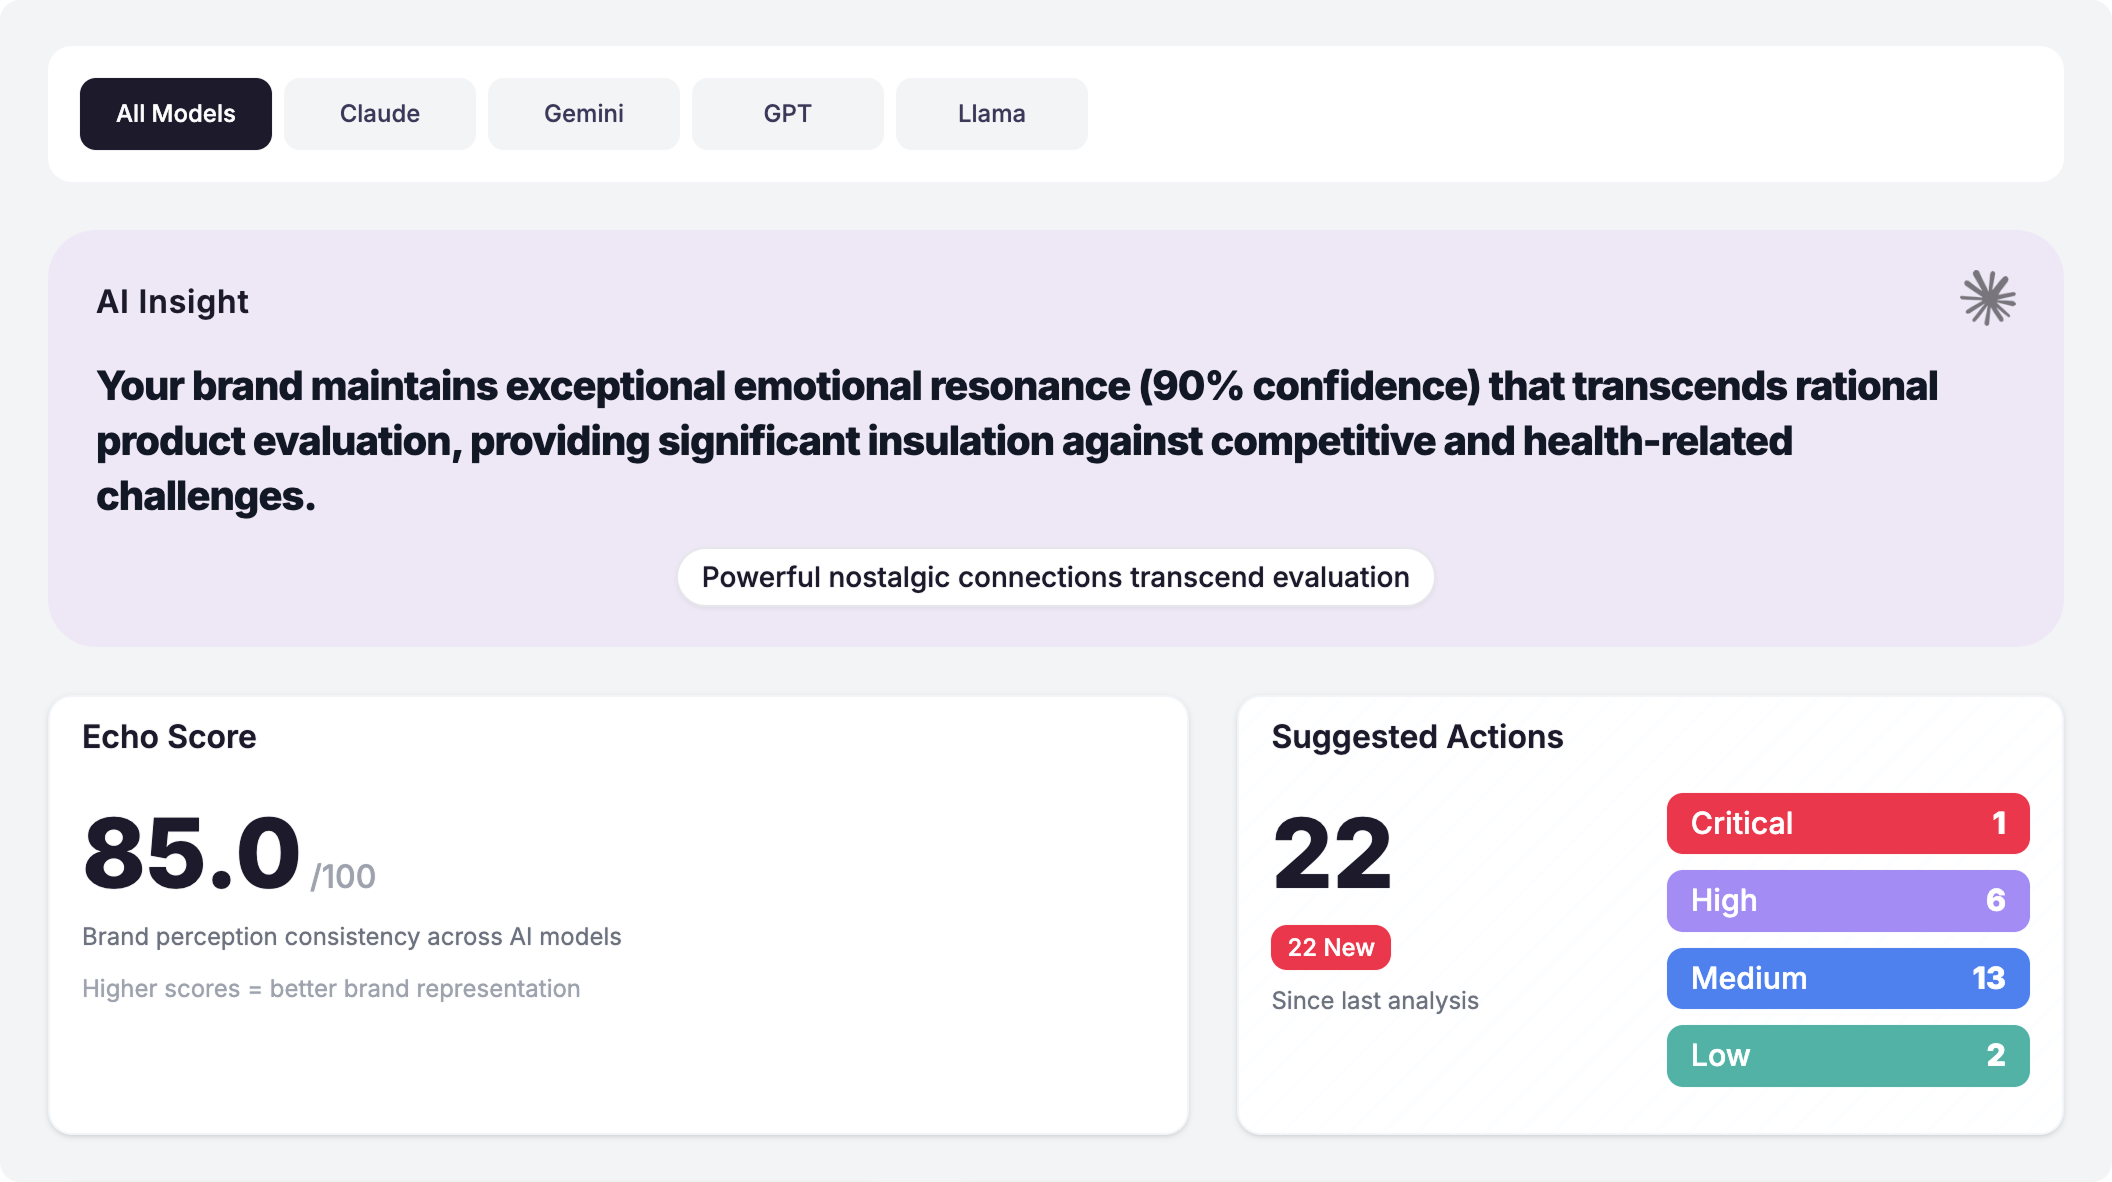Image resolution: width=2112 pixels, height=1182 pixels.
Task: Click the Critical actions red bar
Action: click(1847, 823)
